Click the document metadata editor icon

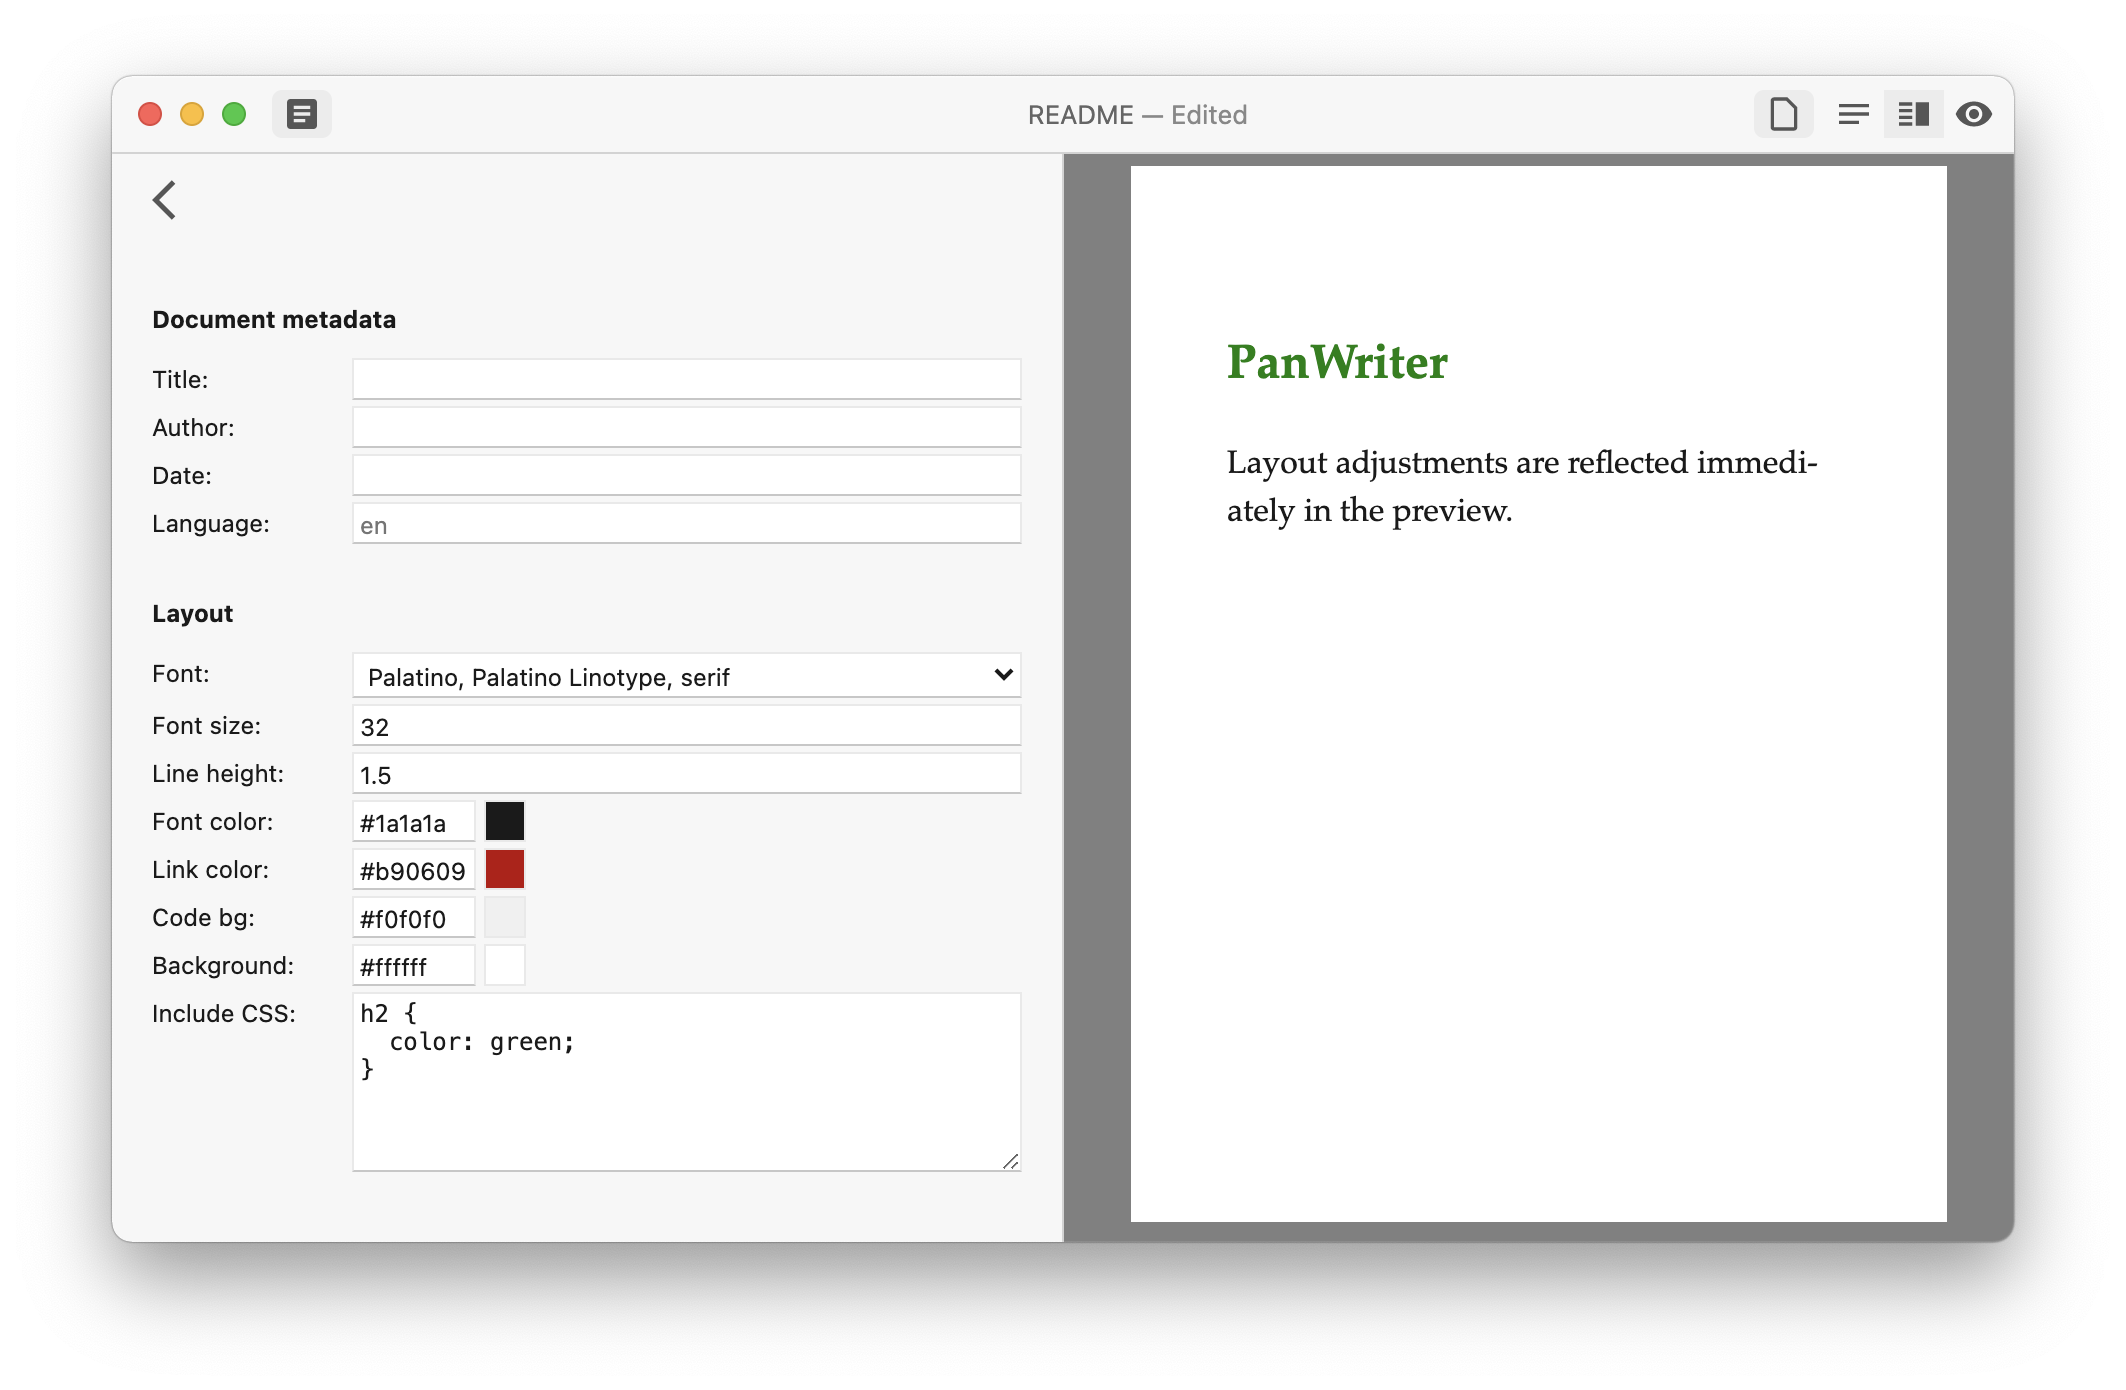(x=302, y=114)
